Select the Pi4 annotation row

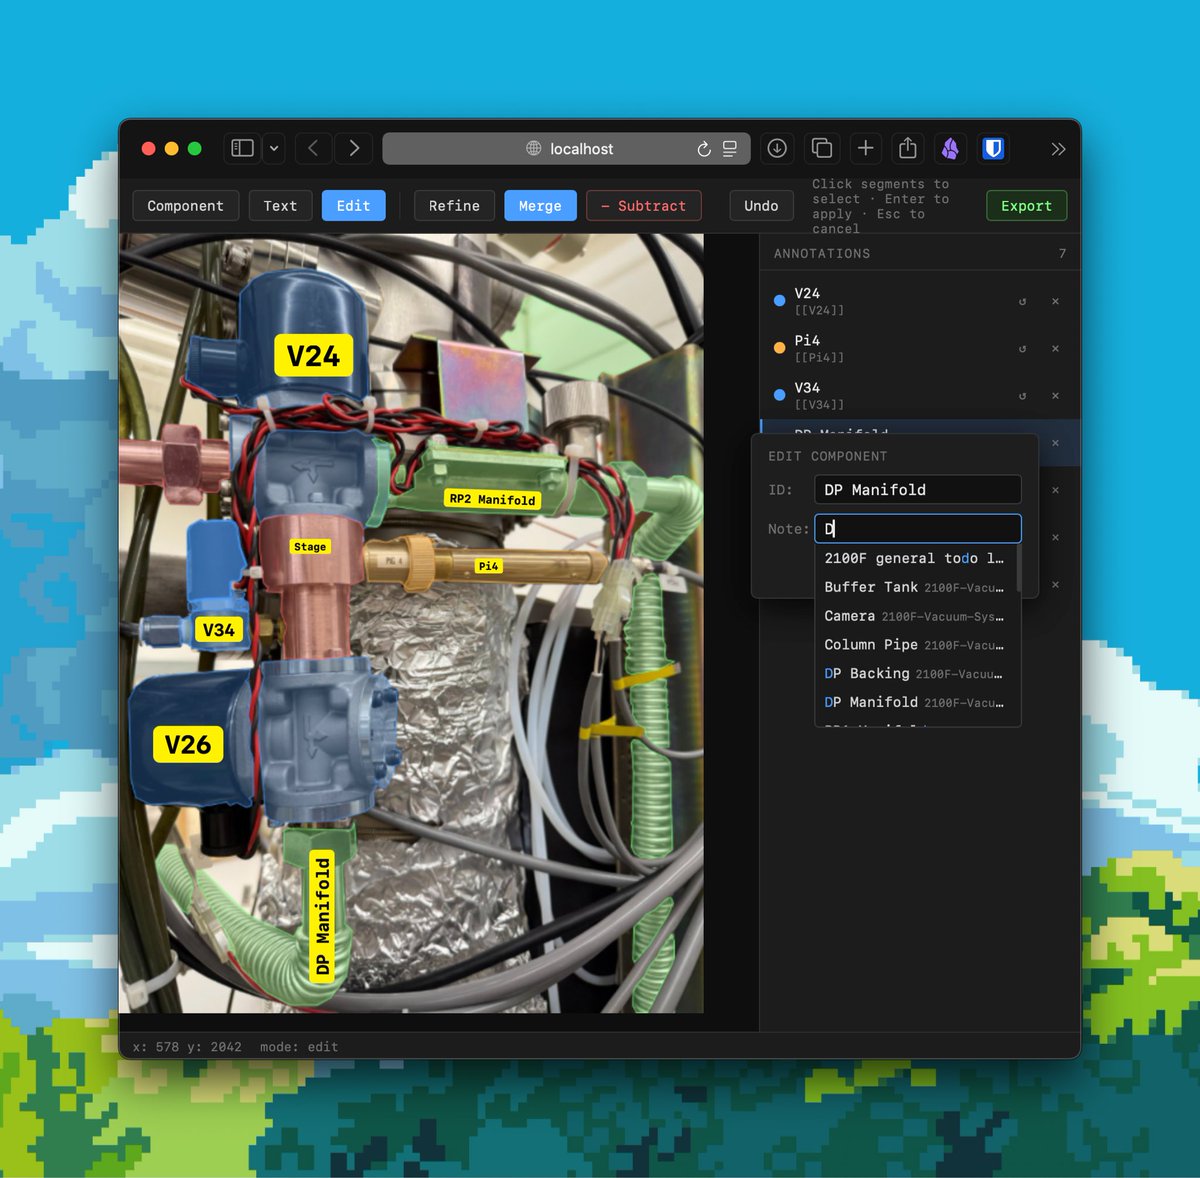[920, 348]
